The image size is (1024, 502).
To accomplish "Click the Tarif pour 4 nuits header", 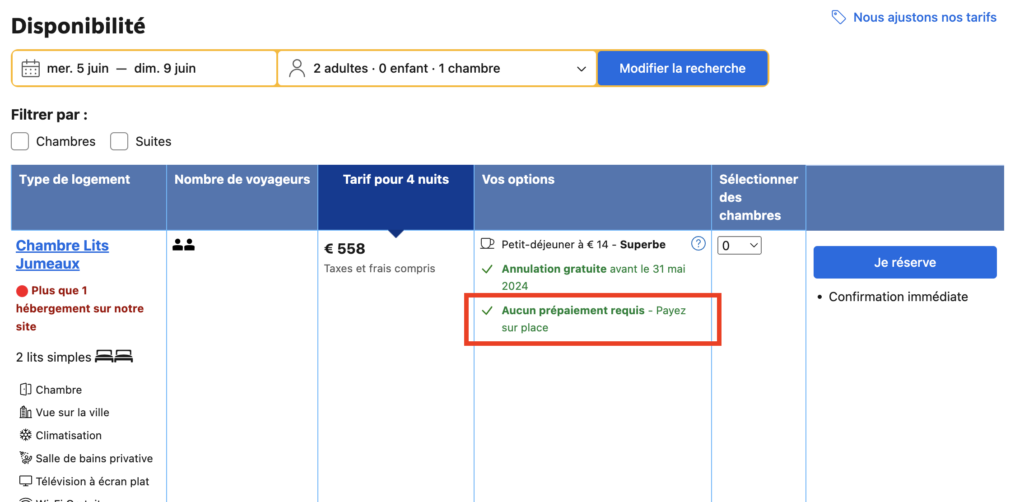I will pyautogui.click(x=396, y=180).
